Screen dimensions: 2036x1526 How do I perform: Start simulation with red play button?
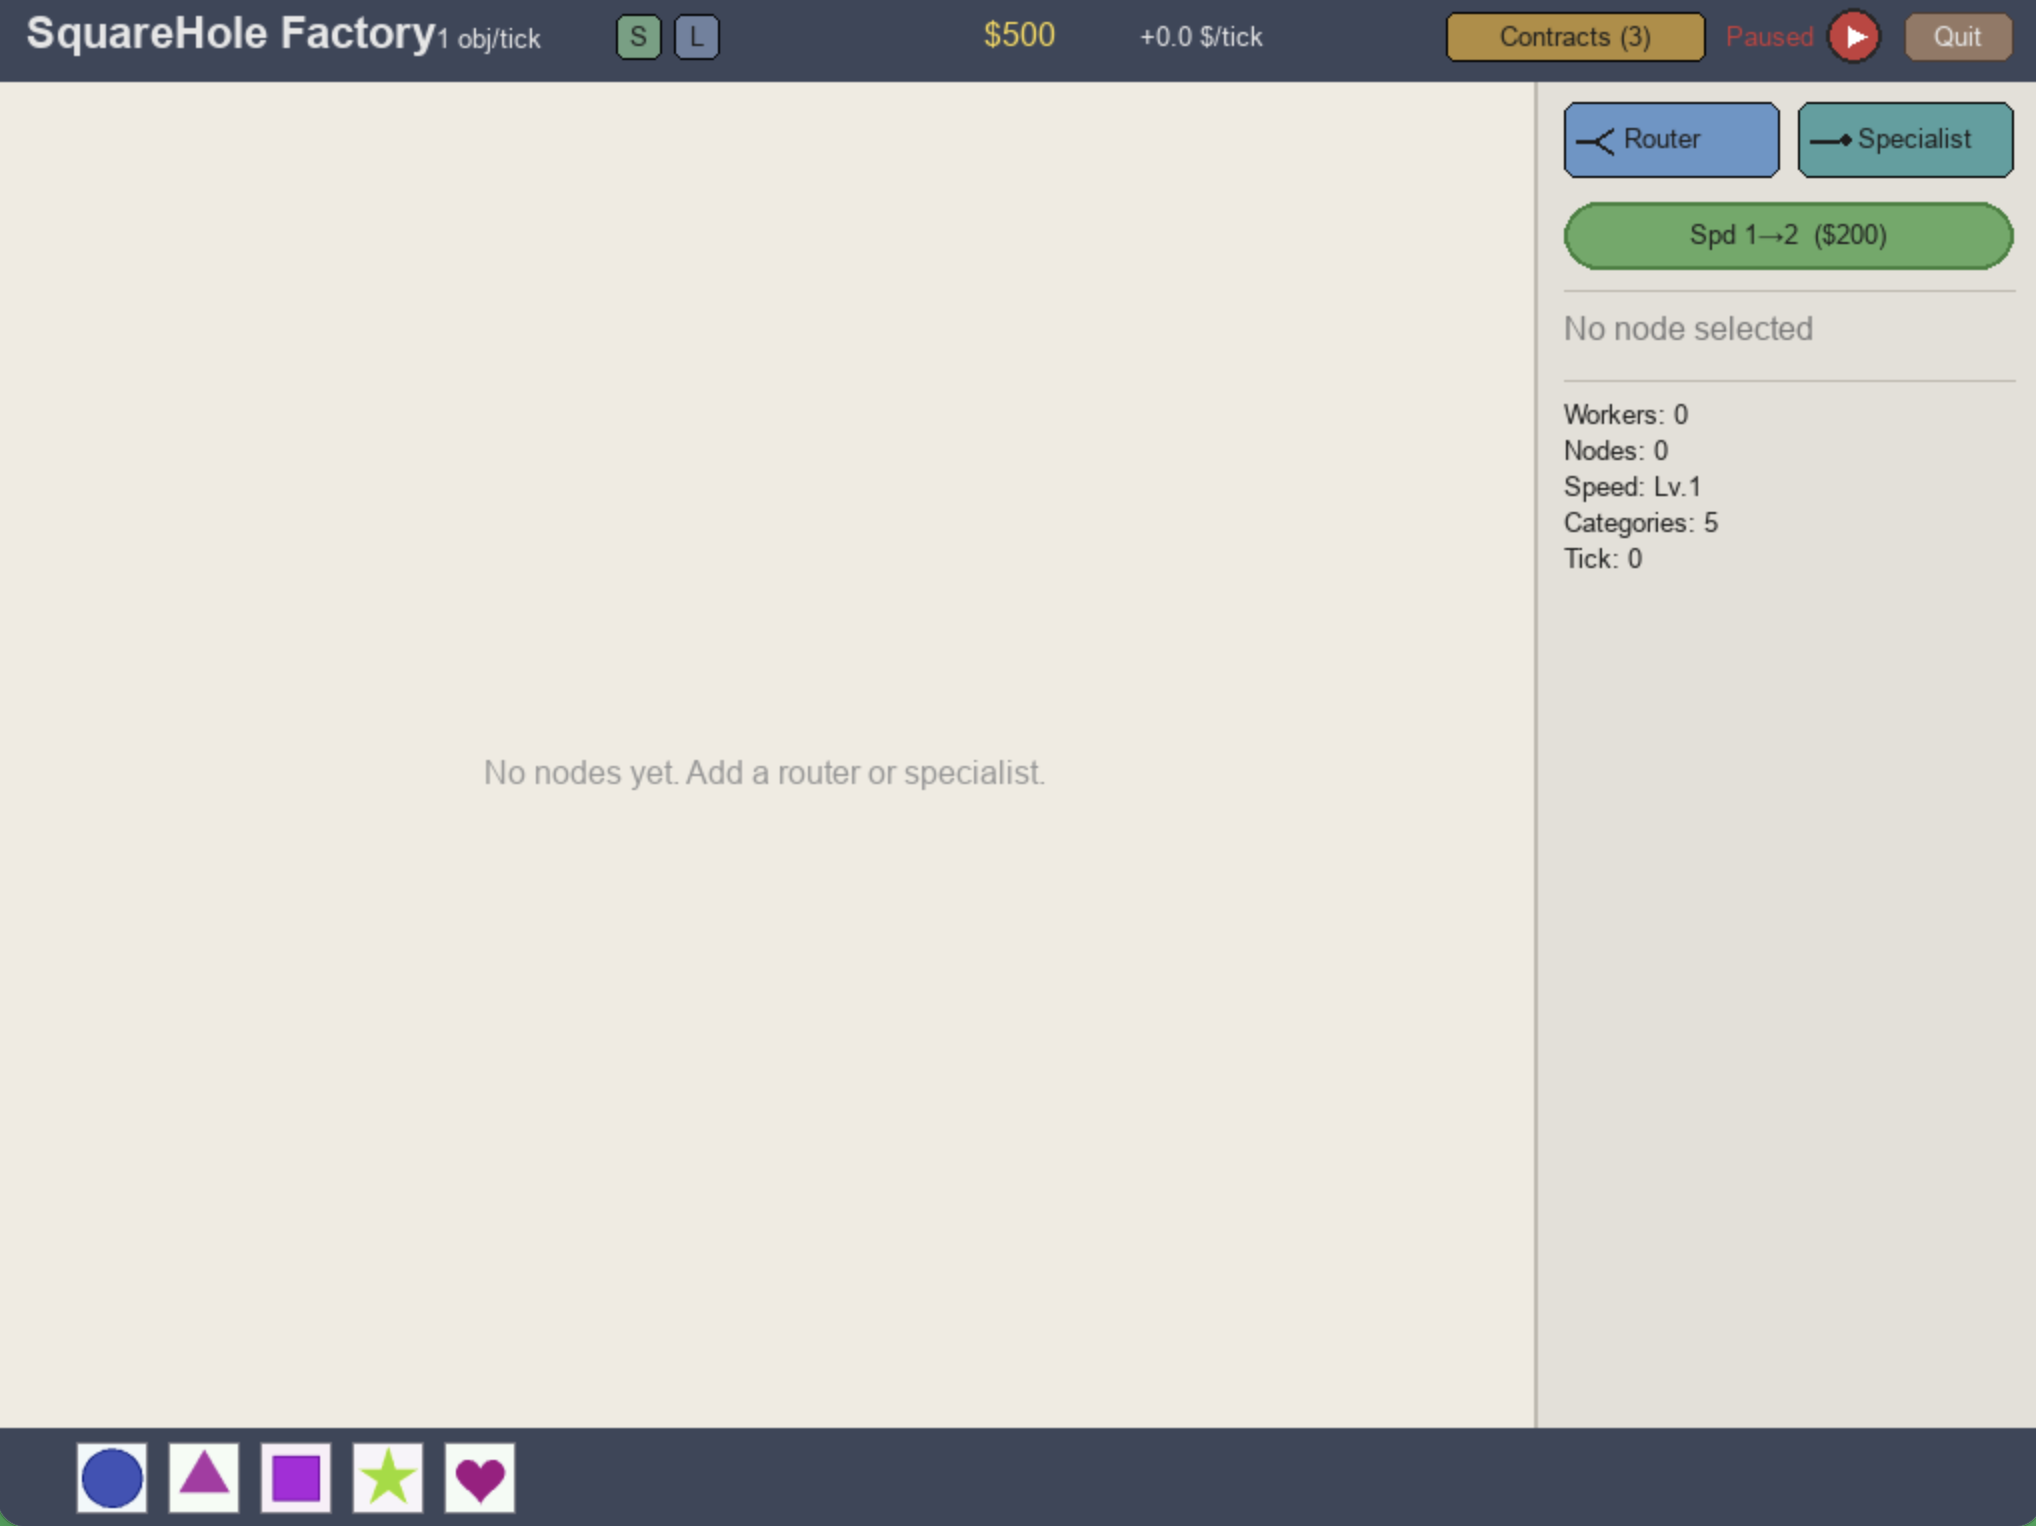1854,37
